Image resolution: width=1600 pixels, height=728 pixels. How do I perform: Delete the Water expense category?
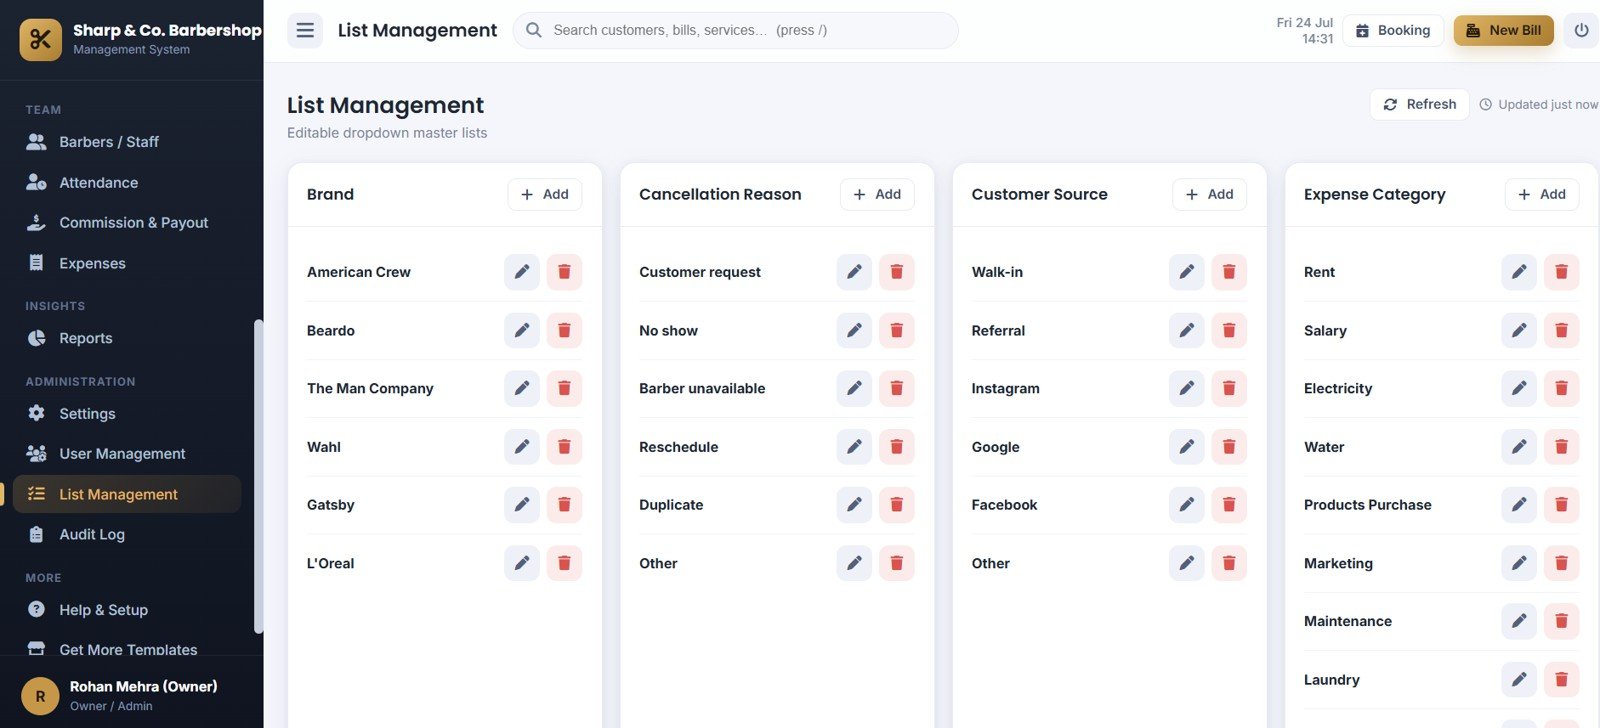pos(1561,447)
